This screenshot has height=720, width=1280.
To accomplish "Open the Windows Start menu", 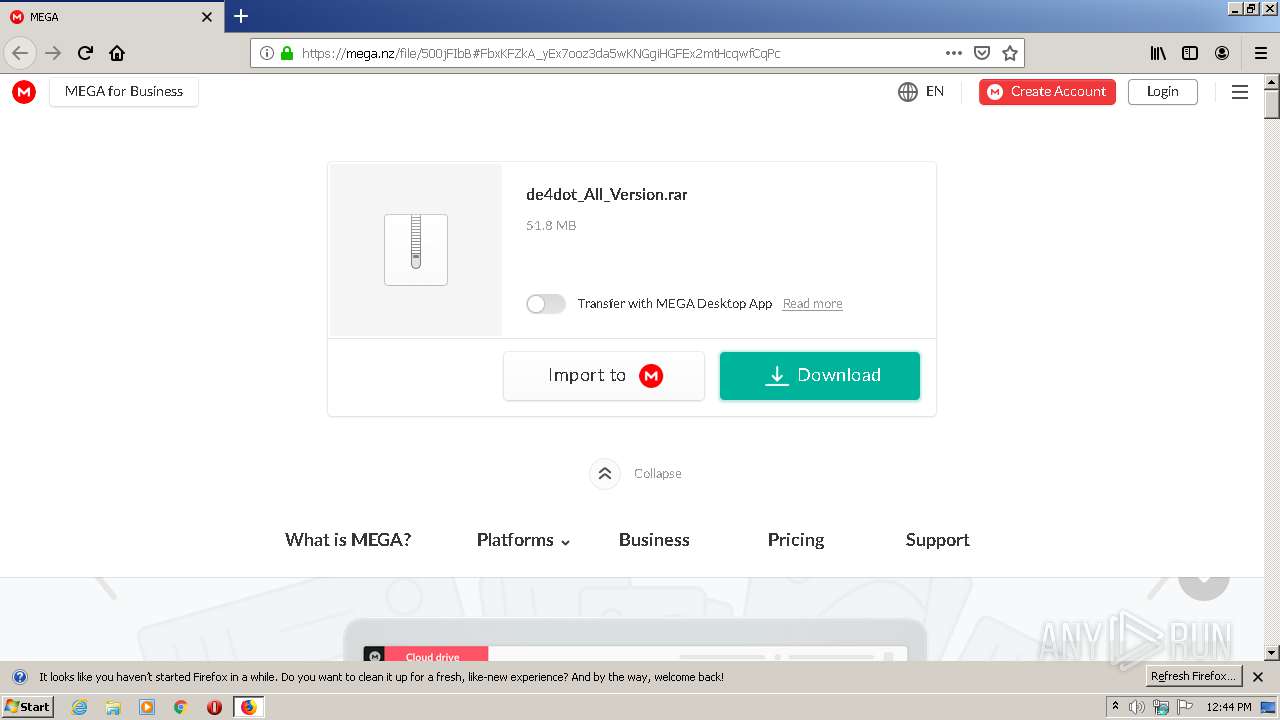I will coord(27,707).
